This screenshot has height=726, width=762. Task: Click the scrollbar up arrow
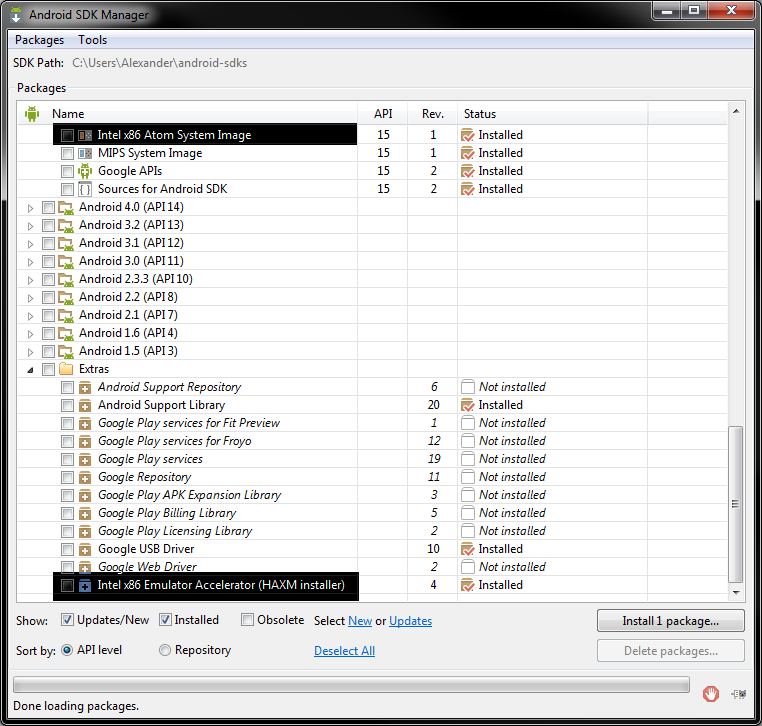point(736,111)
